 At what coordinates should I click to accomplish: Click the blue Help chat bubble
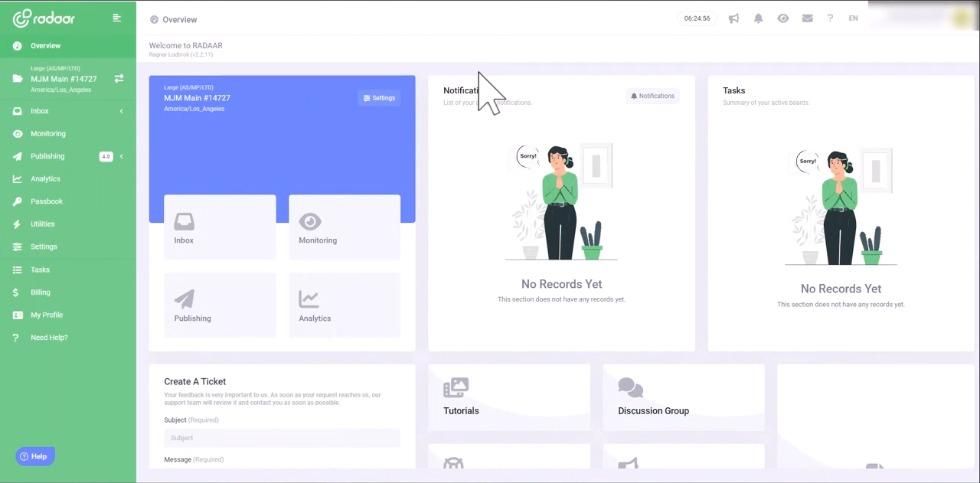[x=35, y=456]
